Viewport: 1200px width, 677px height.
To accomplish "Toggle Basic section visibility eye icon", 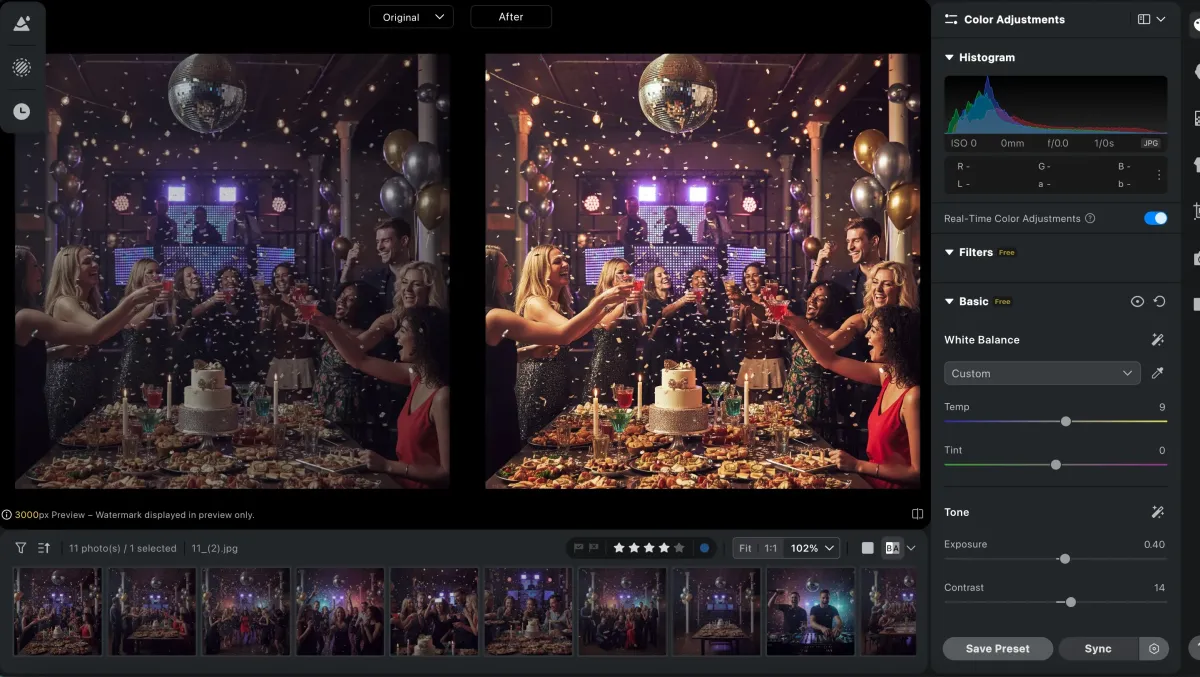I will [1137, 301].
